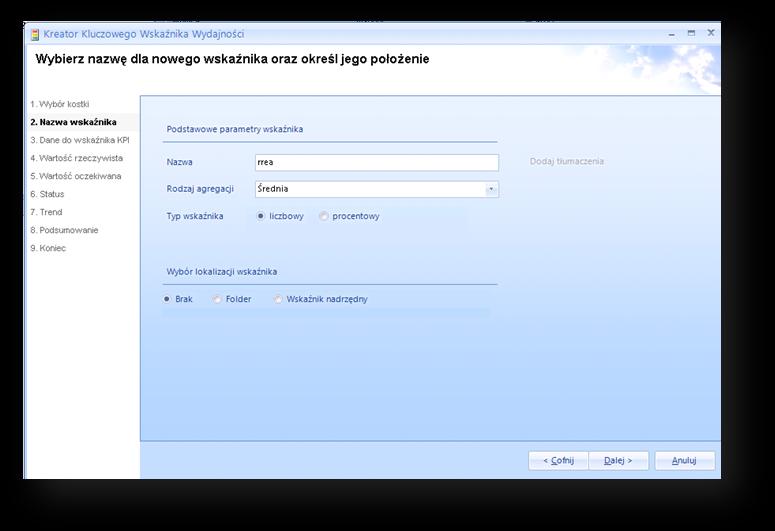This screenshot has width=775, height=531.
Task: Maximize the Kreator window
Action: pos(691,33)
